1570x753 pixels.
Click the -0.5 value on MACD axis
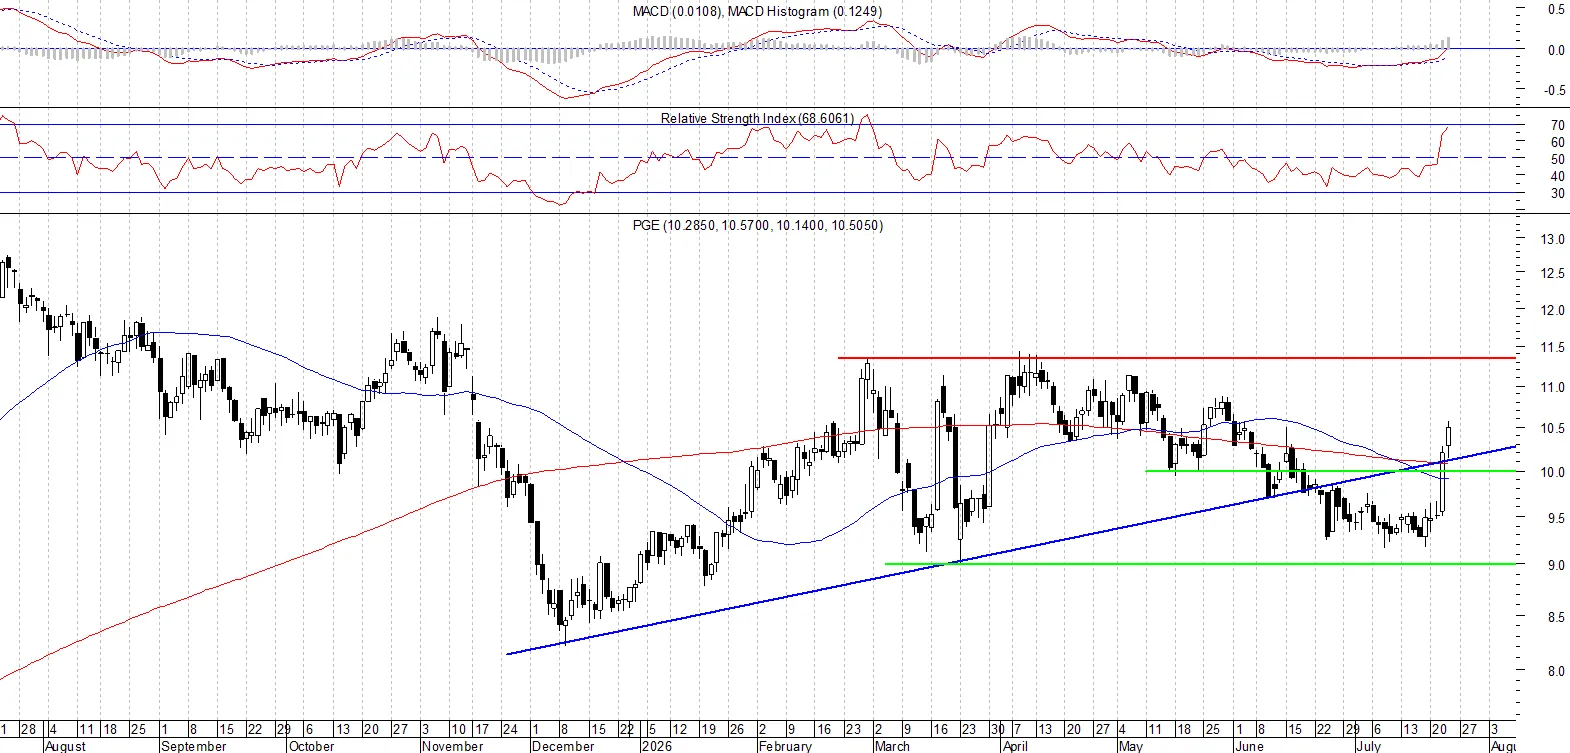coord(1554,91)
